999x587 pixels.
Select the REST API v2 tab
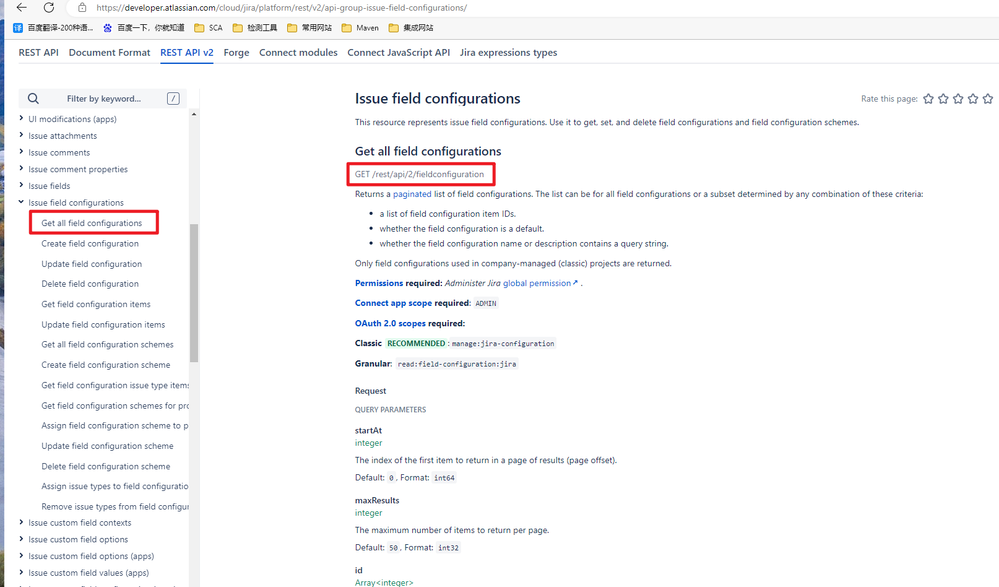[x=187, y=53]
